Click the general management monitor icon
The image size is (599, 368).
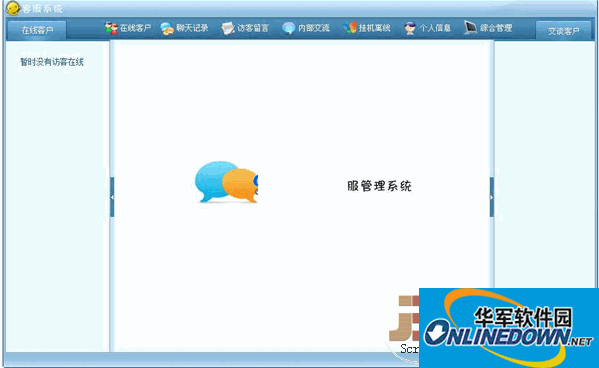(x=470, y=28)
